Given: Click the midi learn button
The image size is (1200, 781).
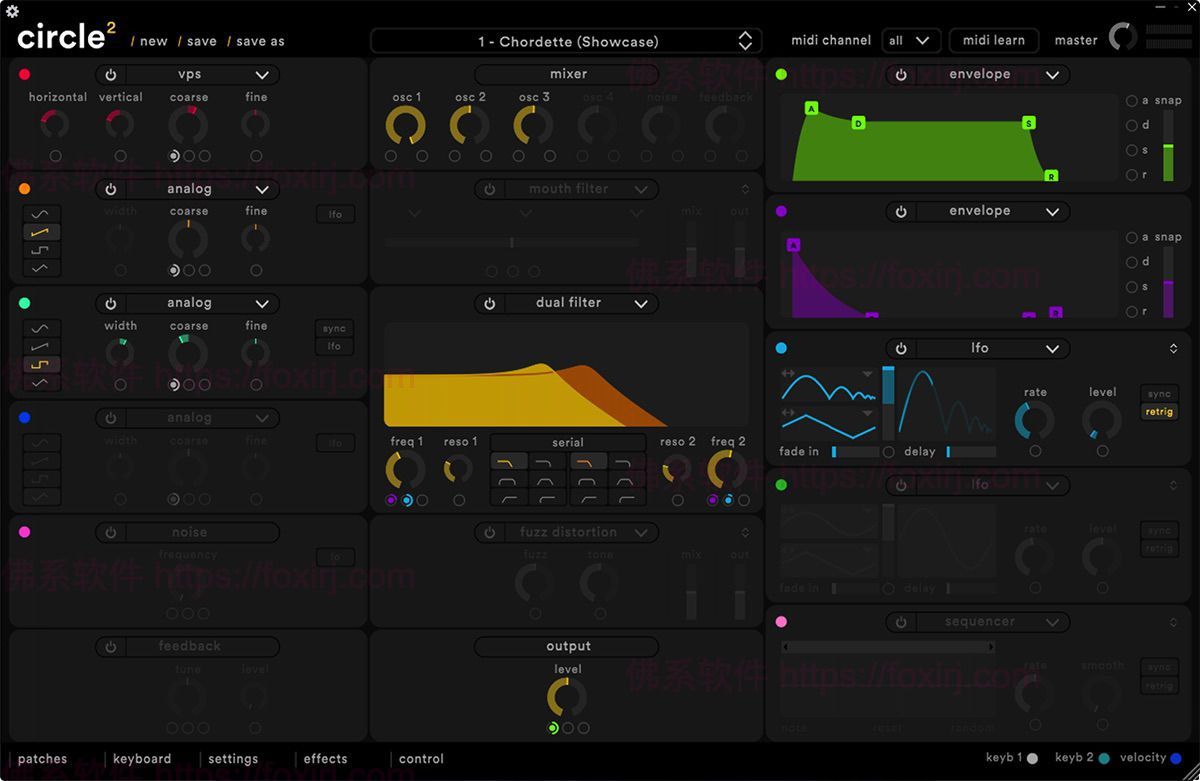Looking at the screenshot, I should 993,40.
